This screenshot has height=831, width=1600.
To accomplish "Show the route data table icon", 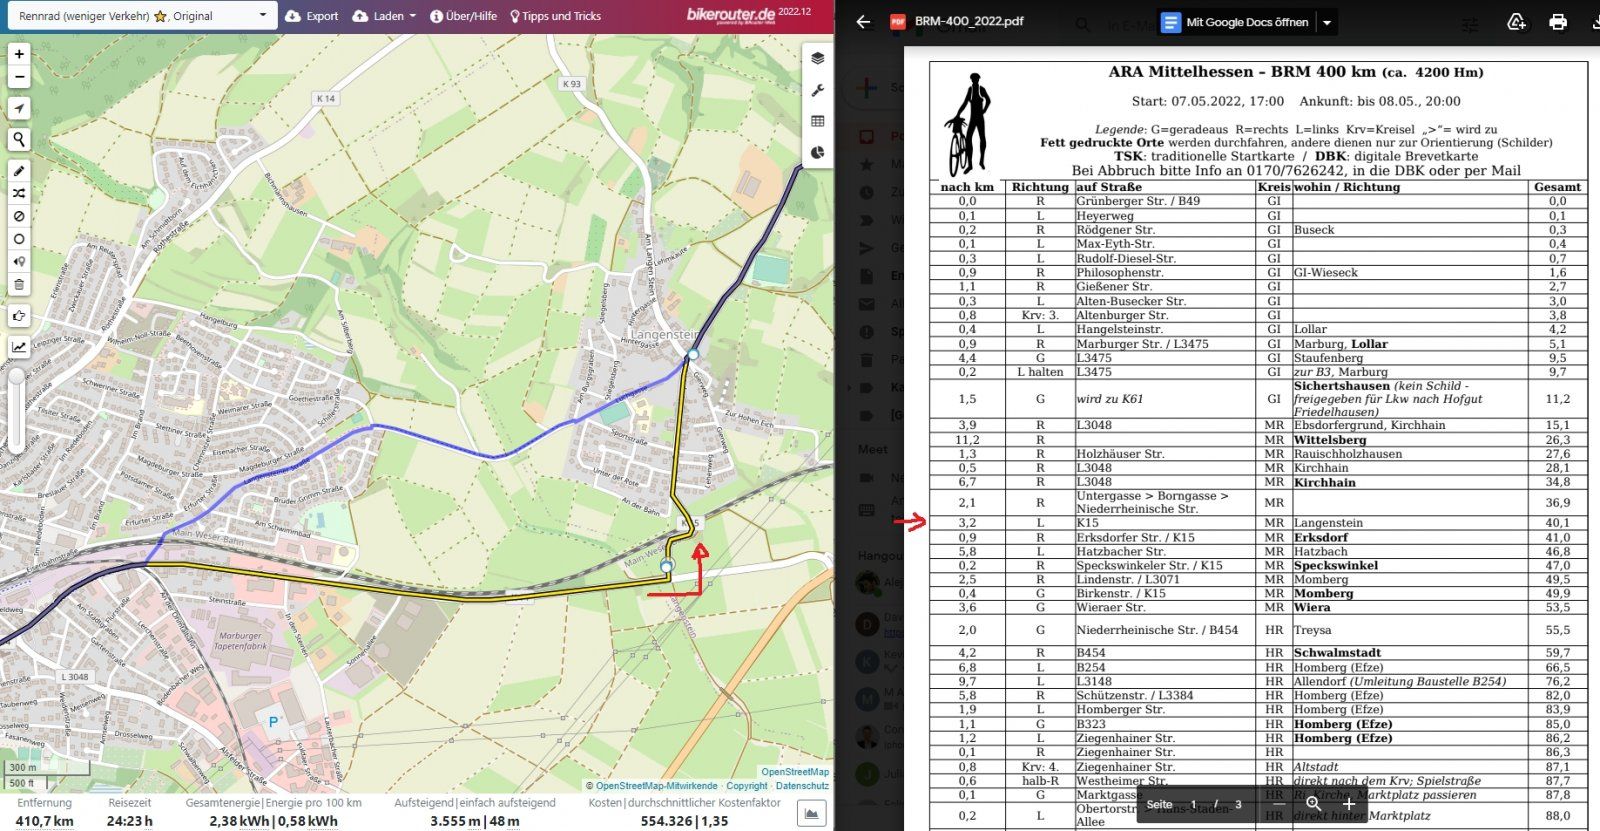I will (x=817, y=121).
